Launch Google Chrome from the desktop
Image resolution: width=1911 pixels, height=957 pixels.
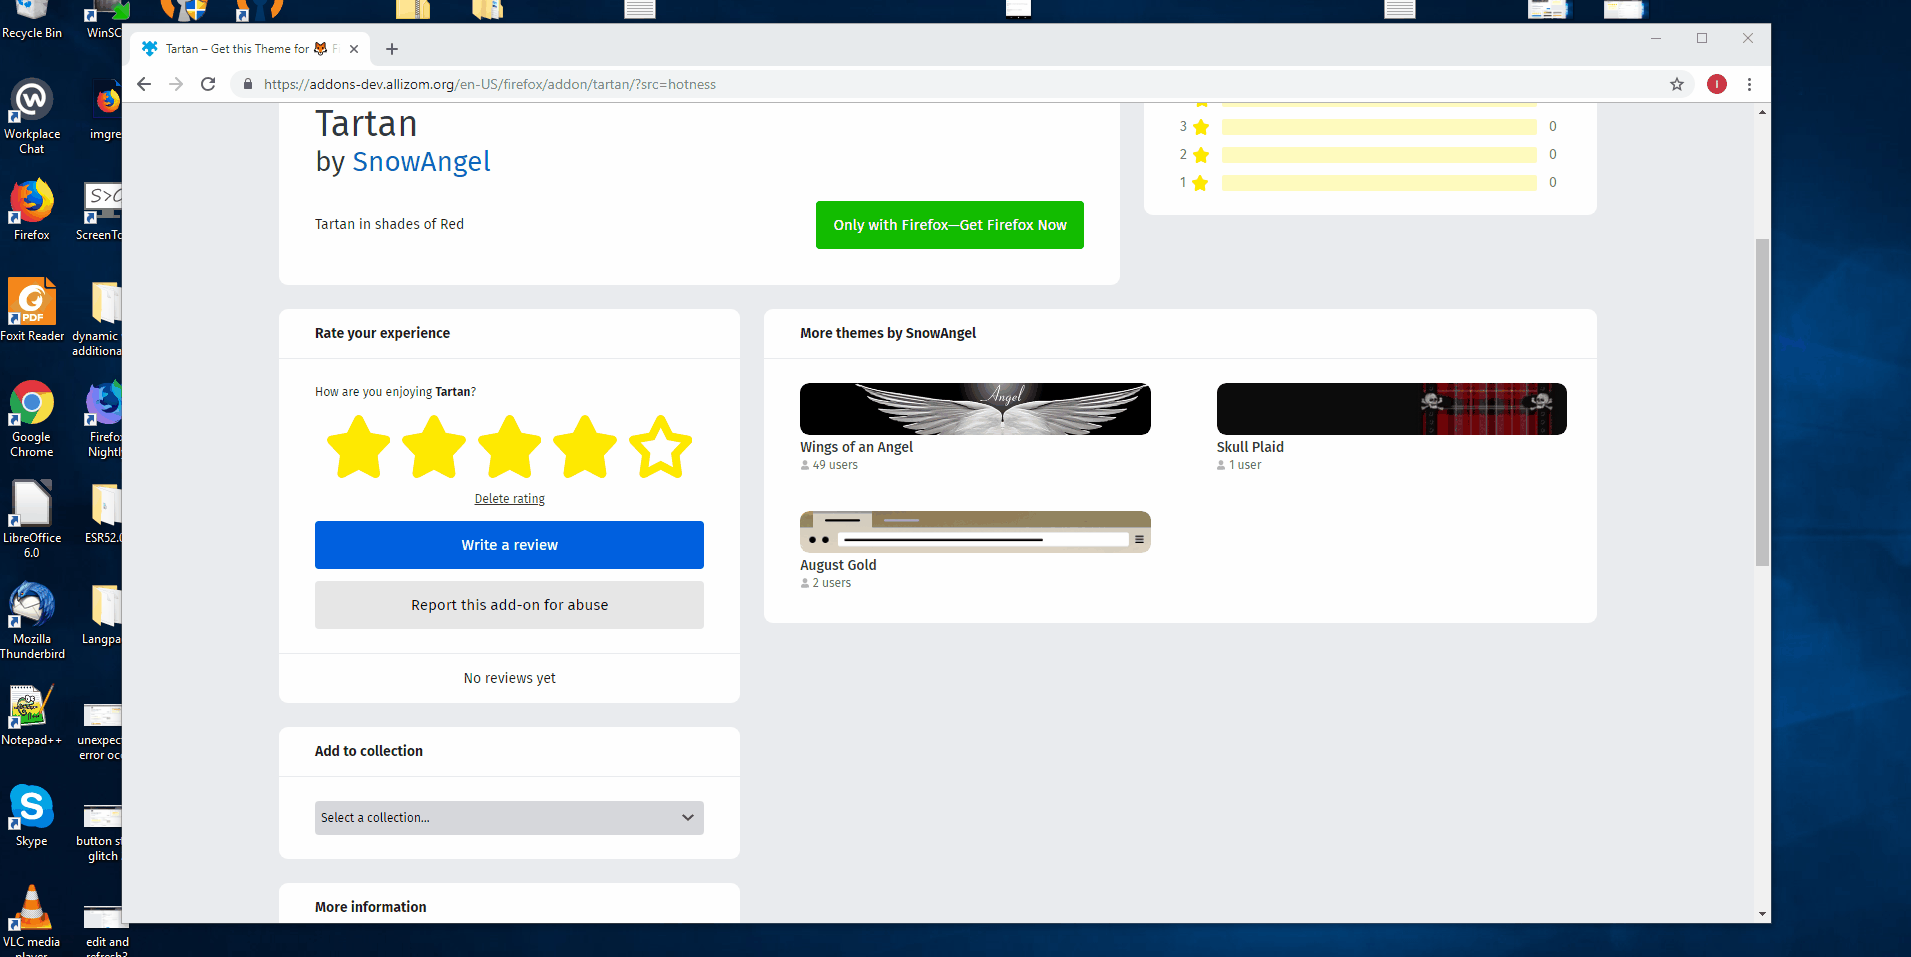(x=32, y=419)
